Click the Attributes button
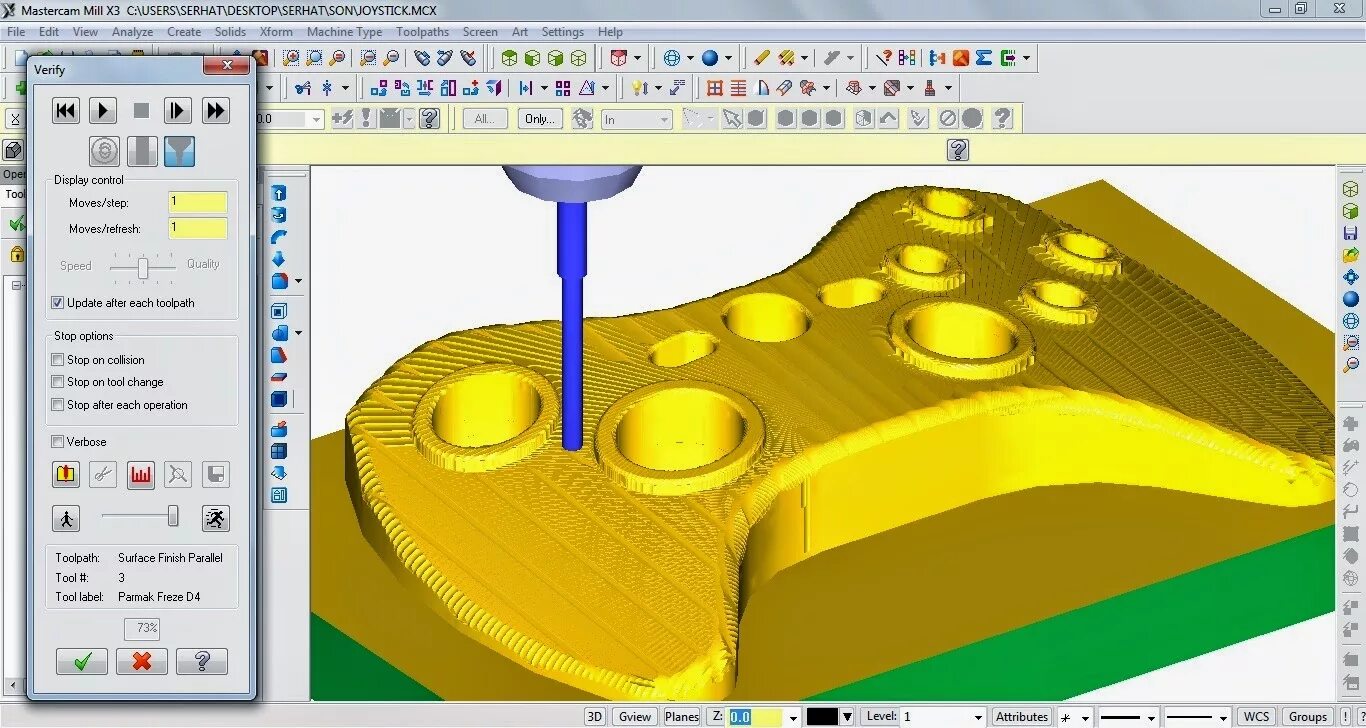Screen dimensions: 1366x728 1022,716
